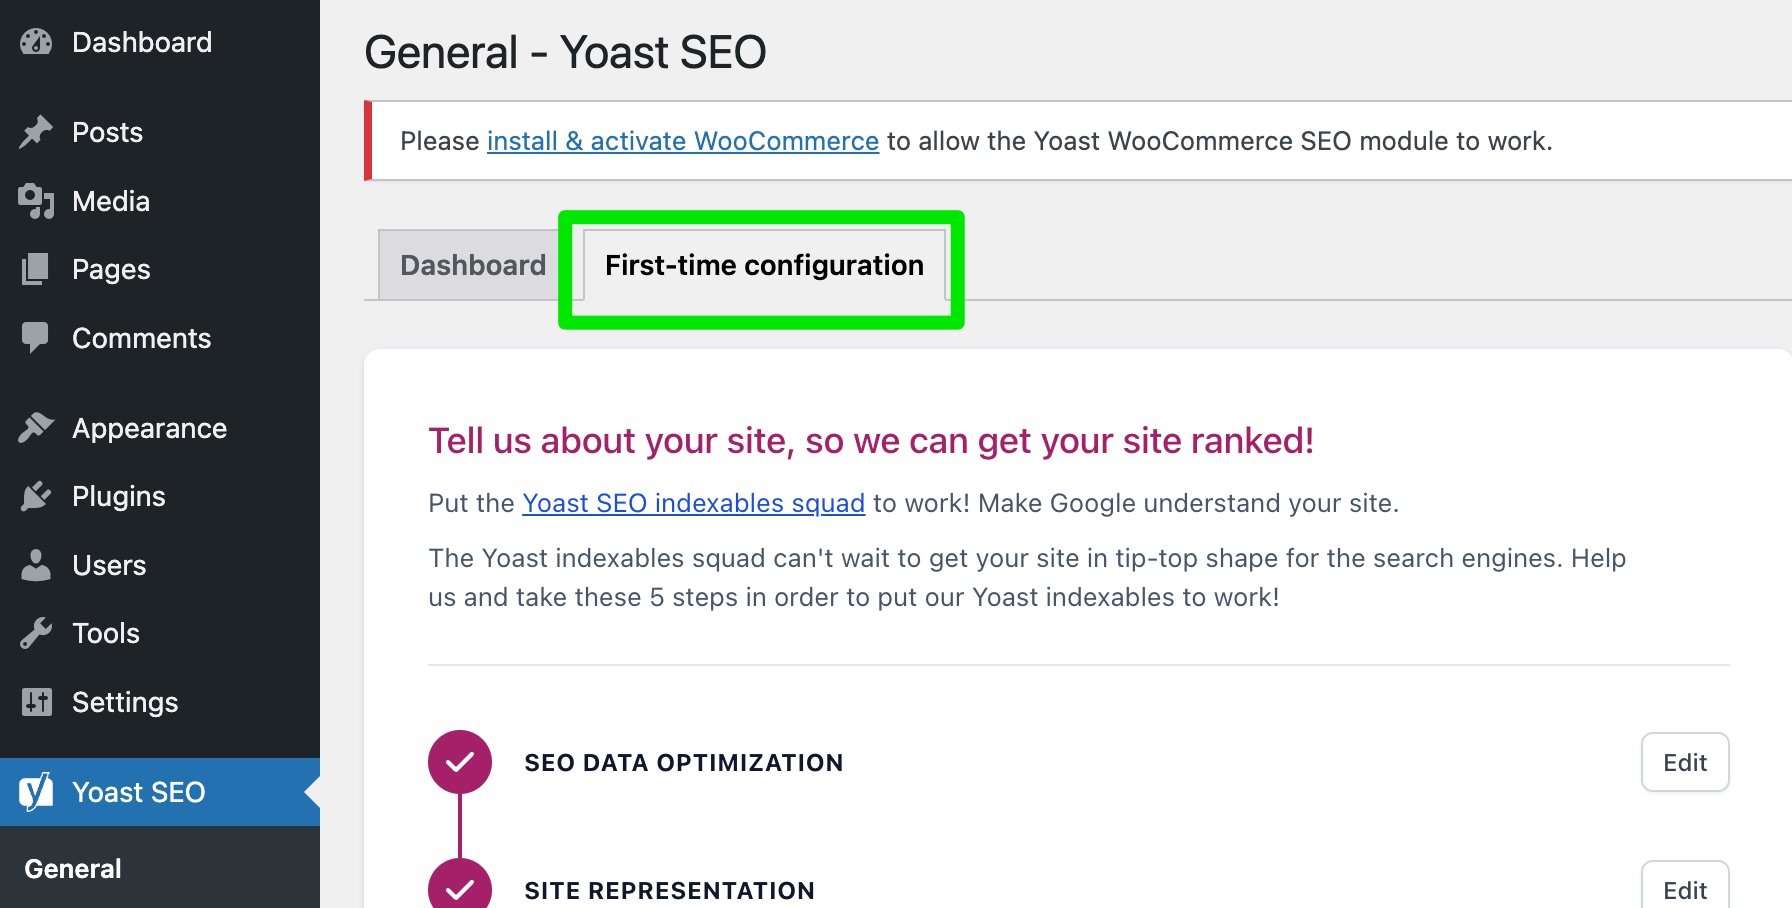
Task: Click the Site Representation checkmark step
Action: coord(460,888)
